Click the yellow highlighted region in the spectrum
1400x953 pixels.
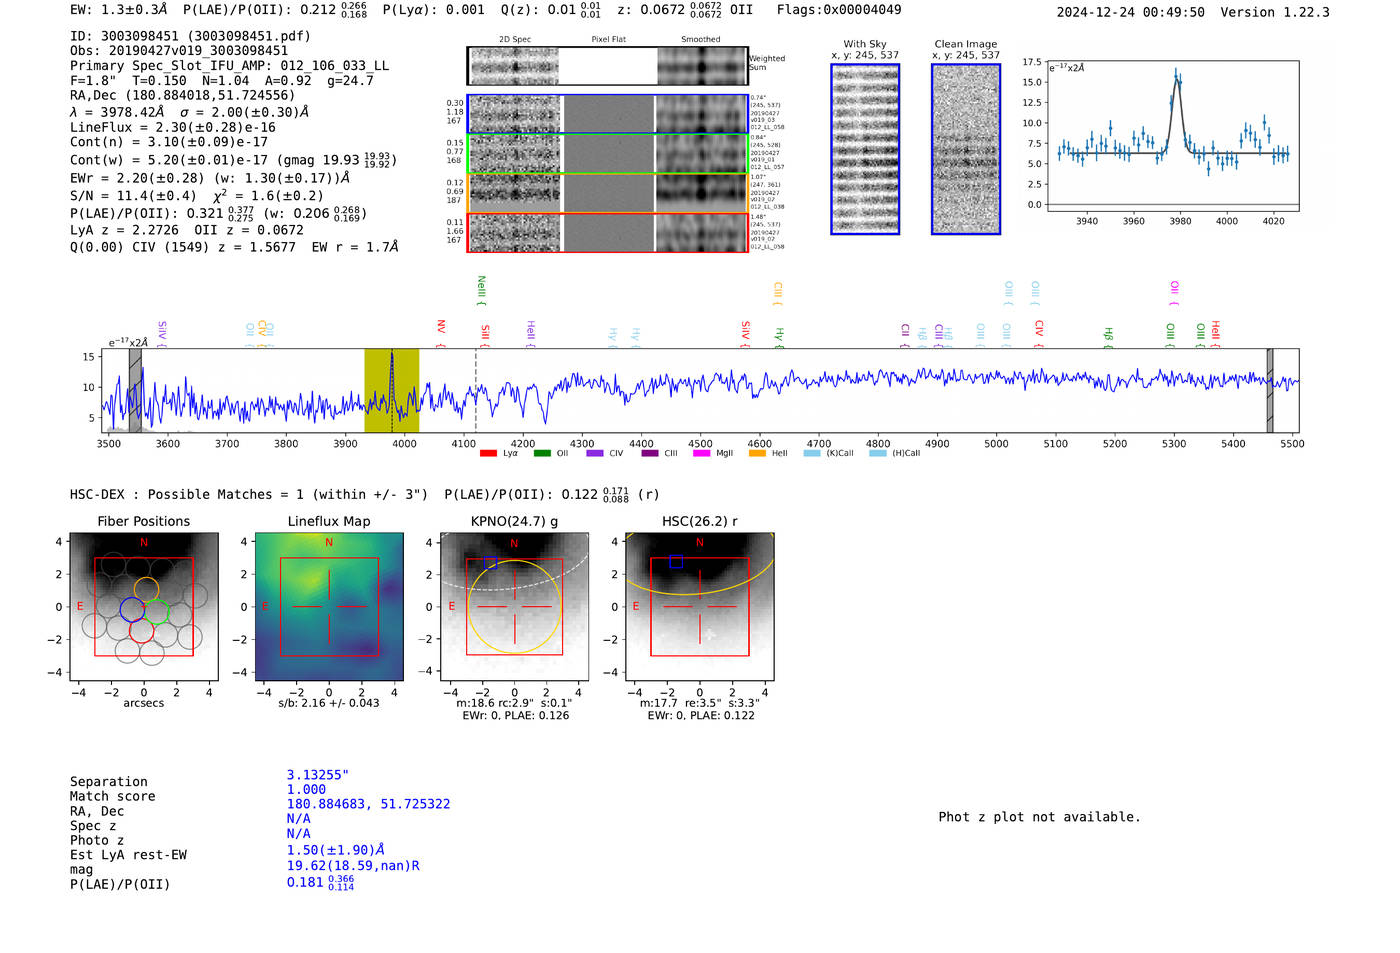click(x=391, y=391)
